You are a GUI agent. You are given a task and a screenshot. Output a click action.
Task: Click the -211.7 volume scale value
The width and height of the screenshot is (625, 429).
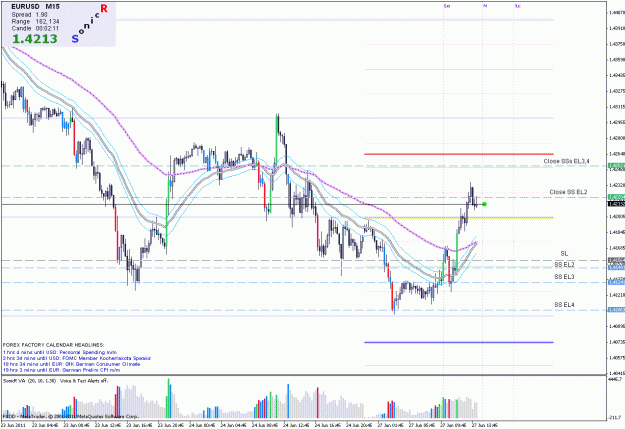click(616, 418)
